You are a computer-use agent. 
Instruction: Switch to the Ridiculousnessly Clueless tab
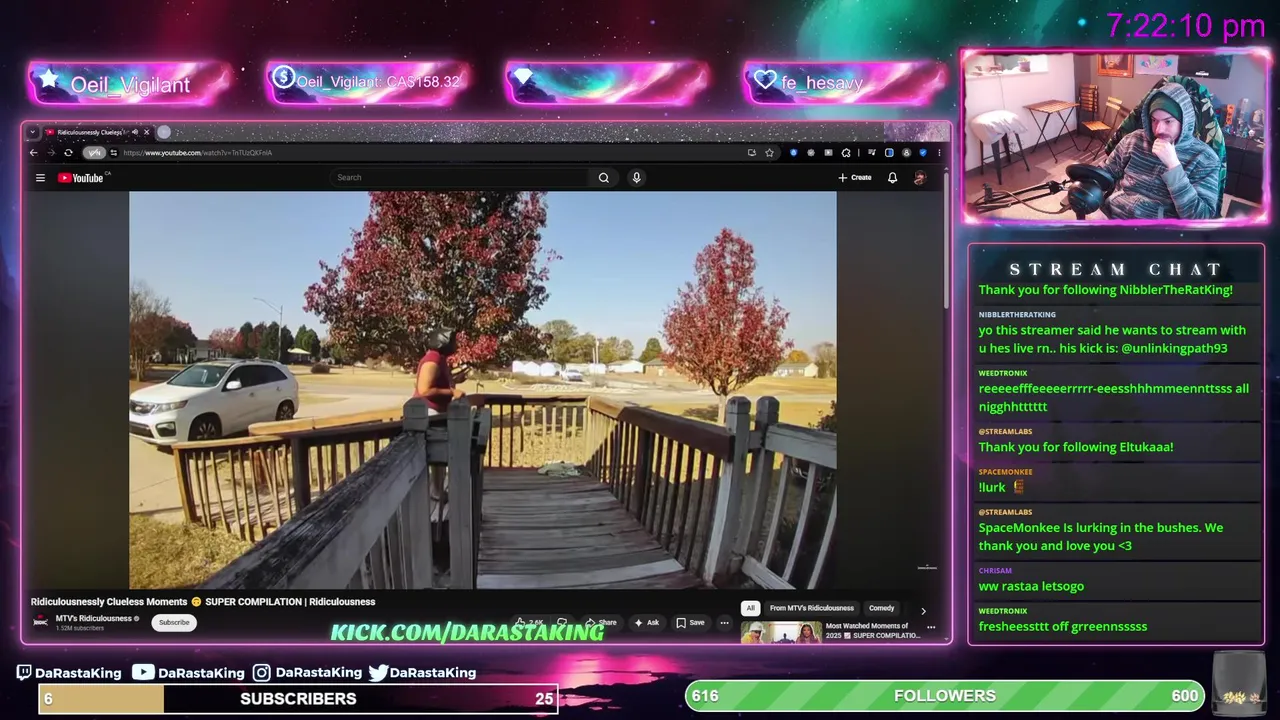(90, 132)
